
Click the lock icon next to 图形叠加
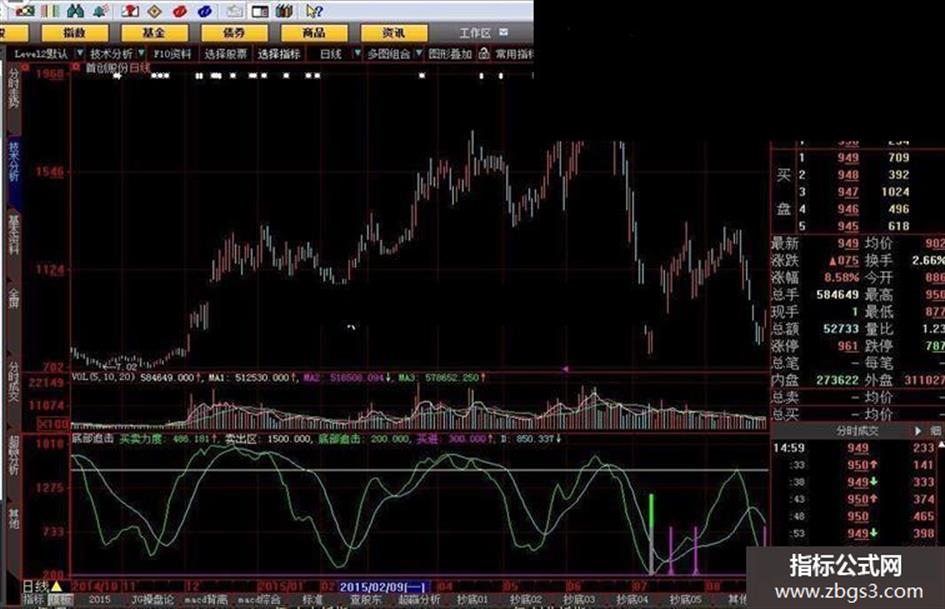(483, 53)
